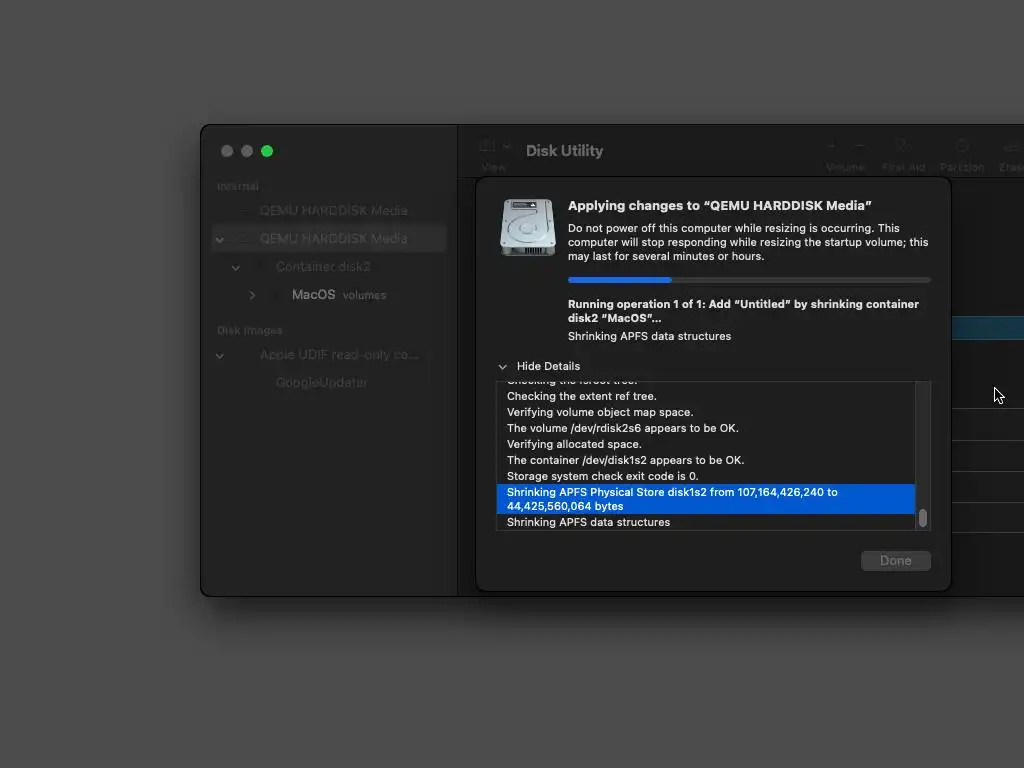Select Apple UDIF read-only disk image
The width and height of the screenshot is (1024, 768).
328,355
